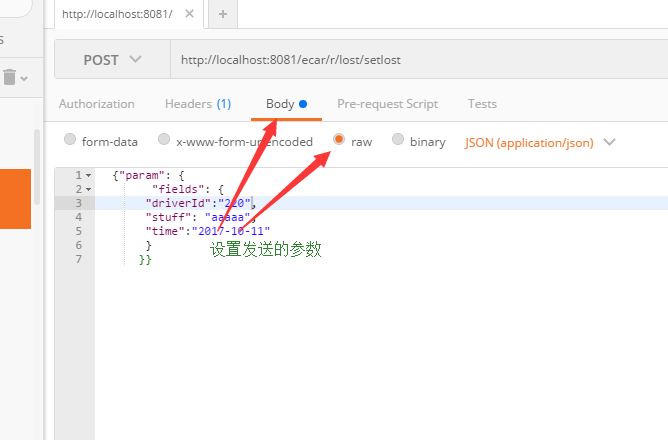Click the trash delete icon in sidebar
The width and height of the screenshot is (668, 440).
[x=9, y=77]
